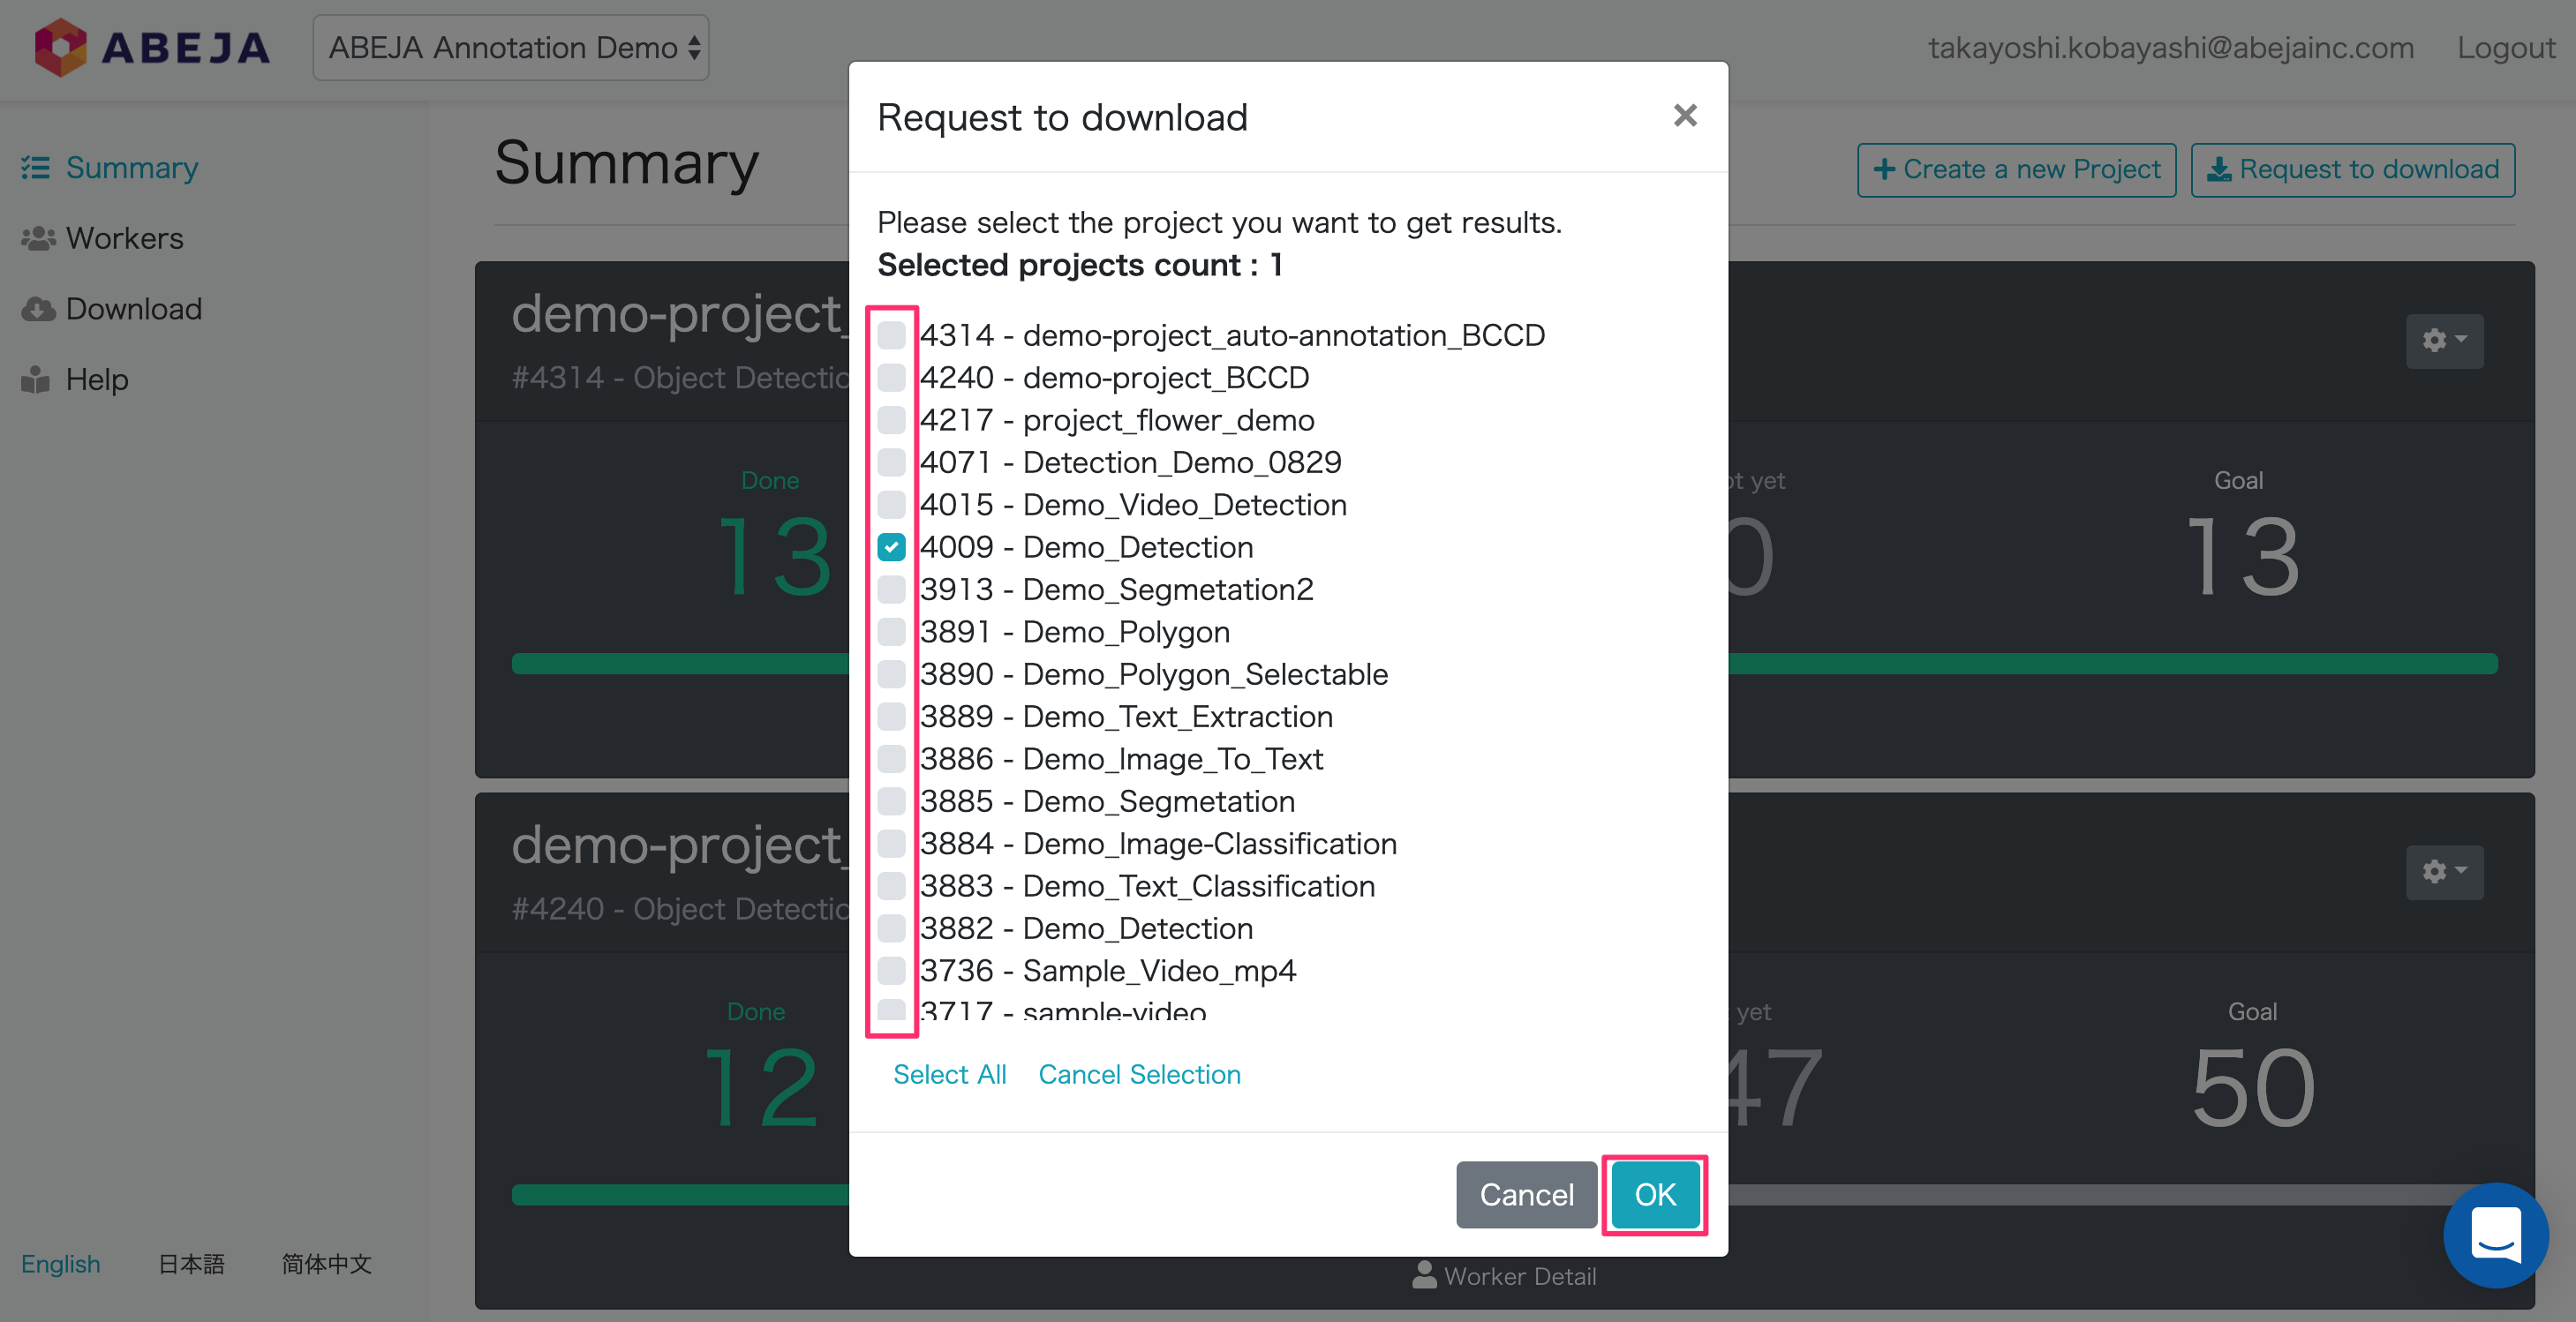Open gear settings for project #4240
This screenshot has height=1322, width=2576.
[2444, 871]
